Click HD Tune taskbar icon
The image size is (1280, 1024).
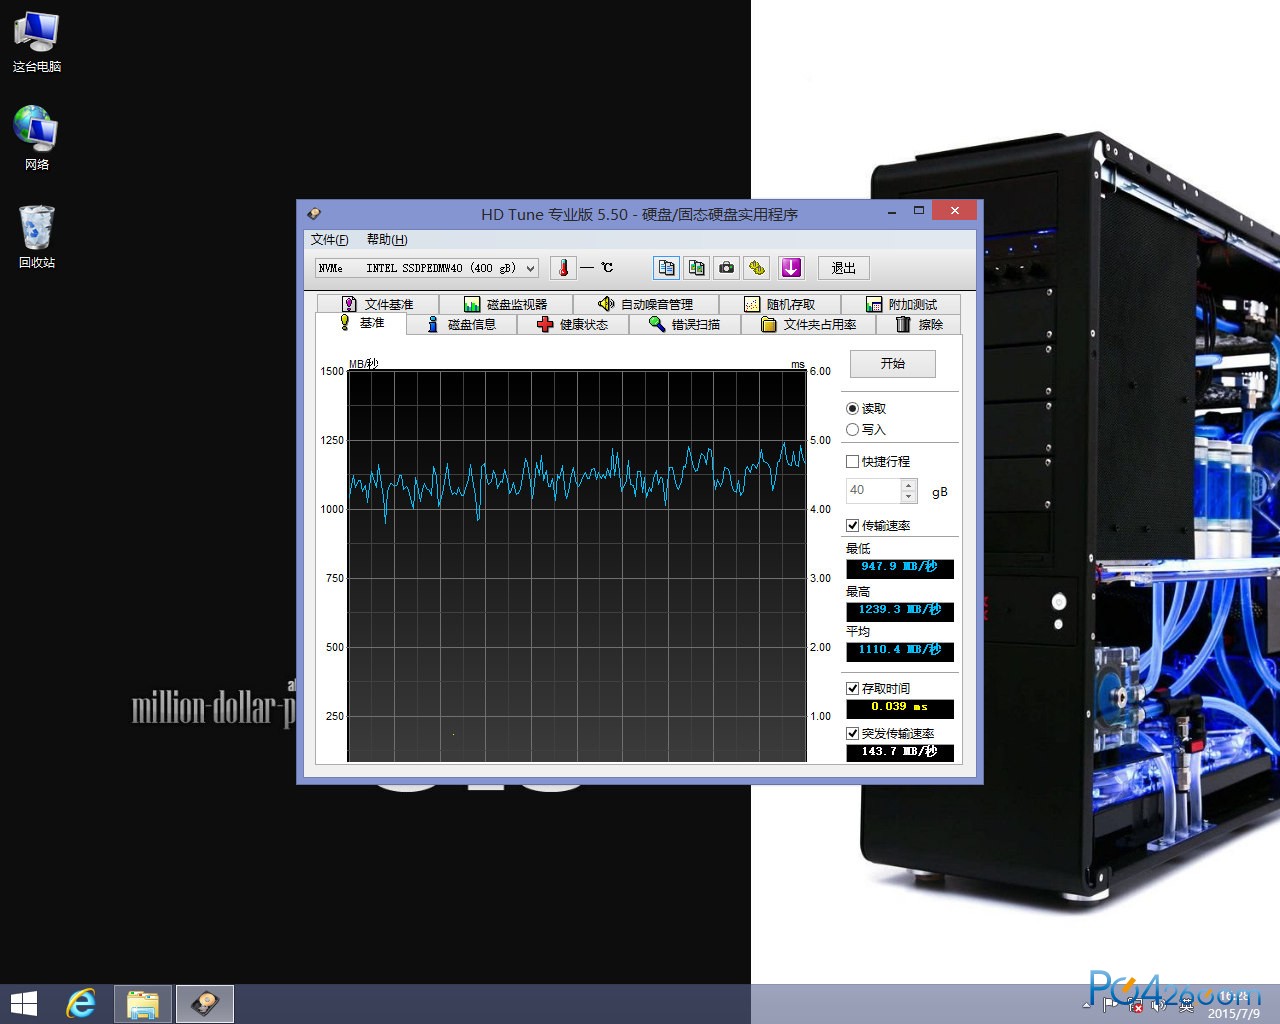point(206,1004)
